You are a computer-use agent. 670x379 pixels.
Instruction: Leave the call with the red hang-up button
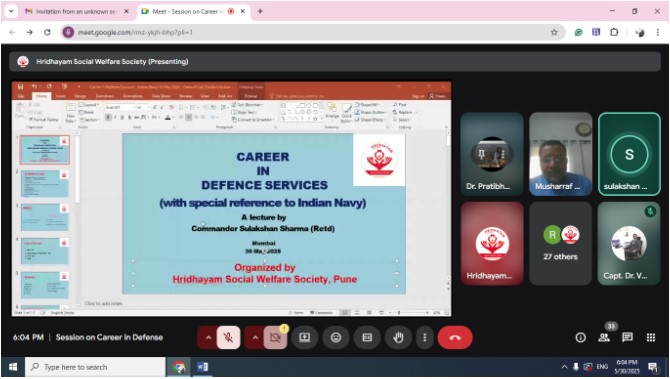tap(455, 338)
